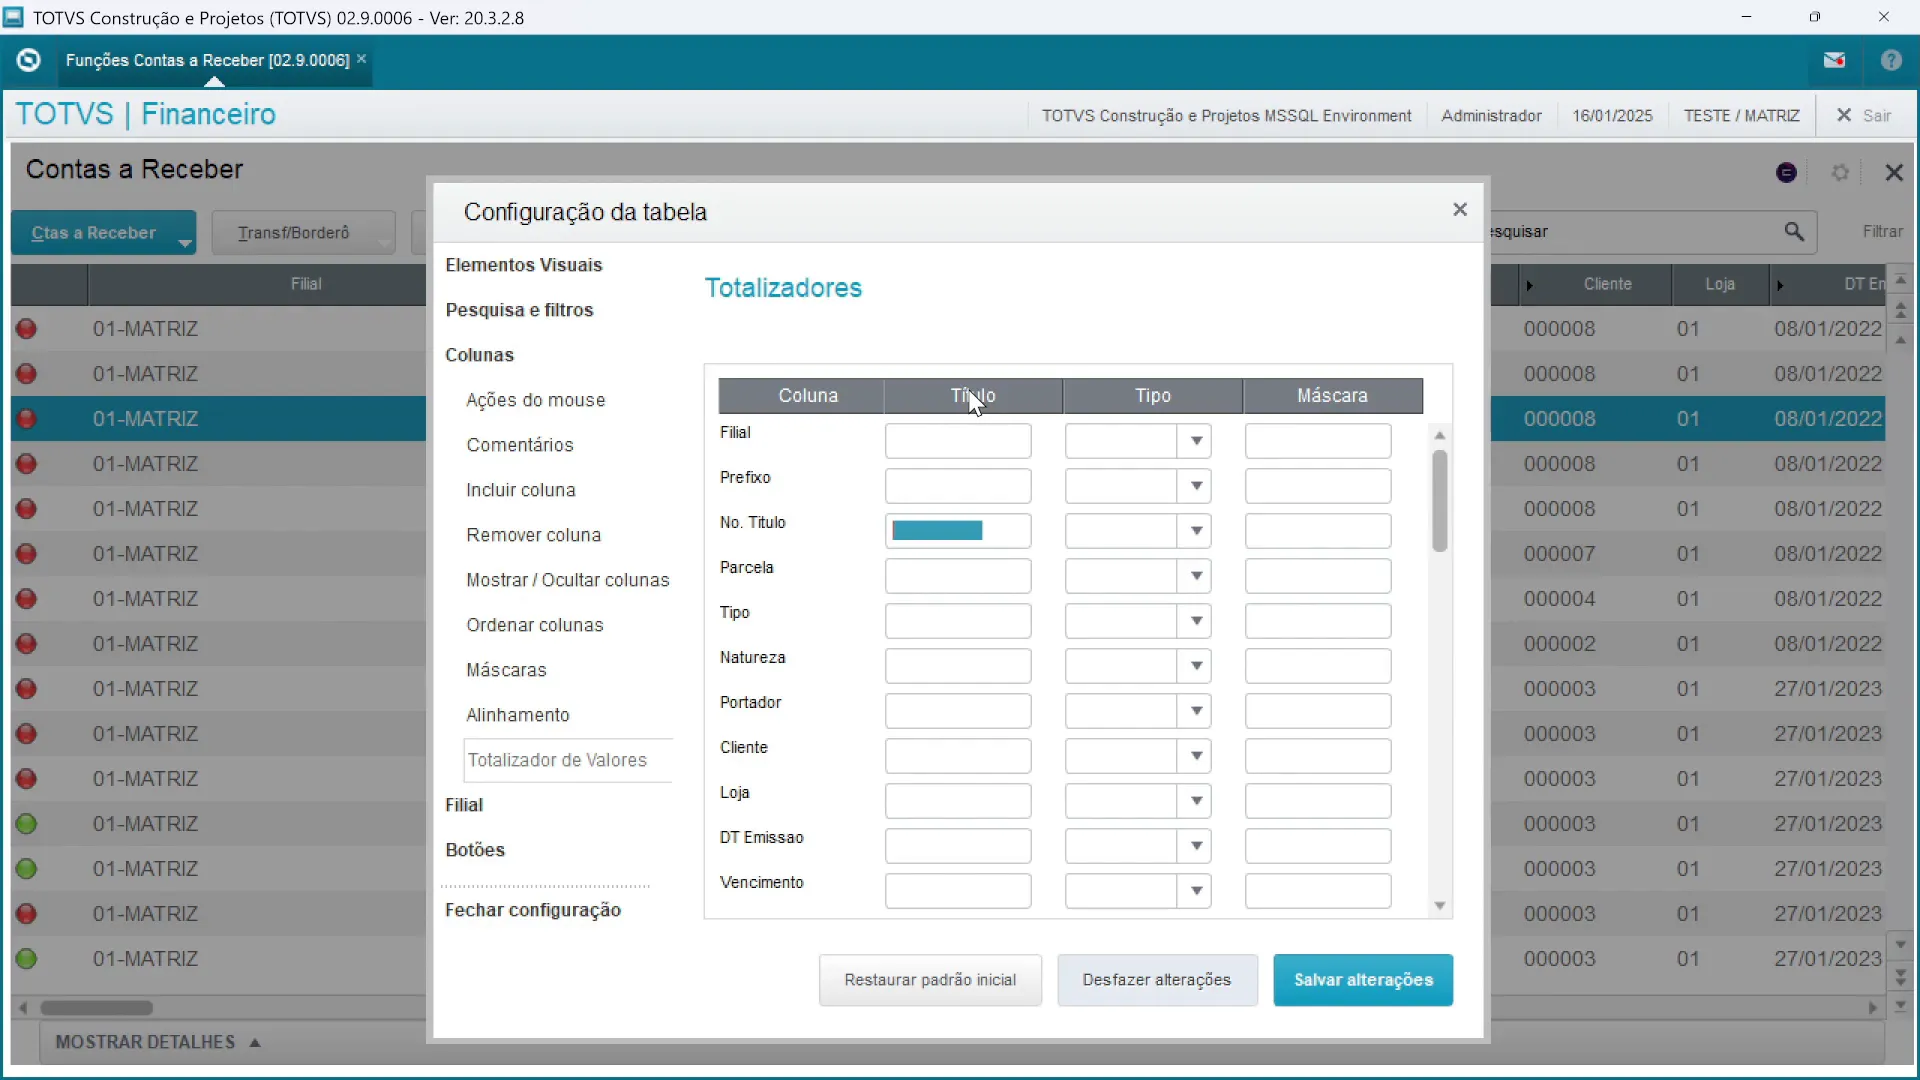
Task: Open the Transf/Borderô dropdown button
Action: click(303, 233)
